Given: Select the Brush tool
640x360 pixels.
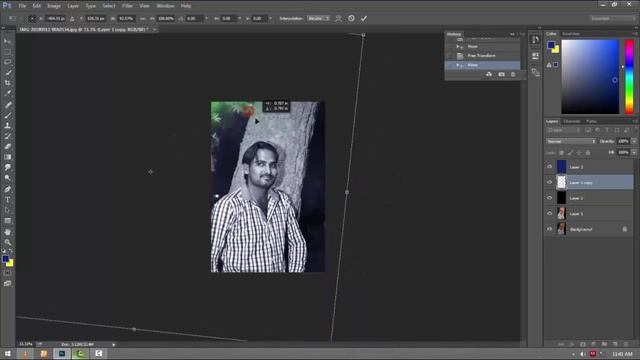Looking at the screenshot, I should pos(7,115).
